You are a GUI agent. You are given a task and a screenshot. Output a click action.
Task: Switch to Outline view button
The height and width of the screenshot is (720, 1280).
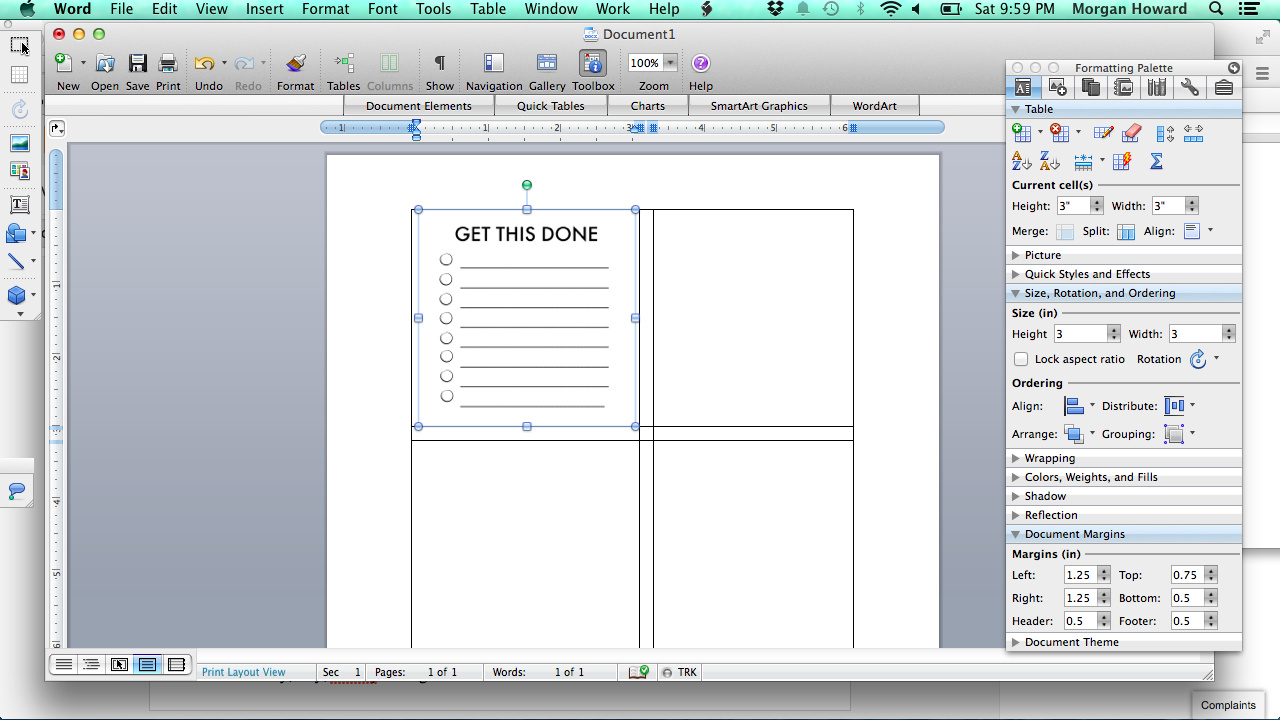[91, 664]
